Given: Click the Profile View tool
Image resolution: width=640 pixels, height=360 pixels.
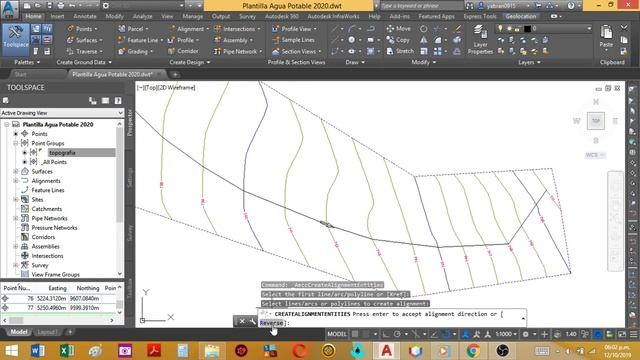Looking at the screenshot, I should [x=294, y=29].
